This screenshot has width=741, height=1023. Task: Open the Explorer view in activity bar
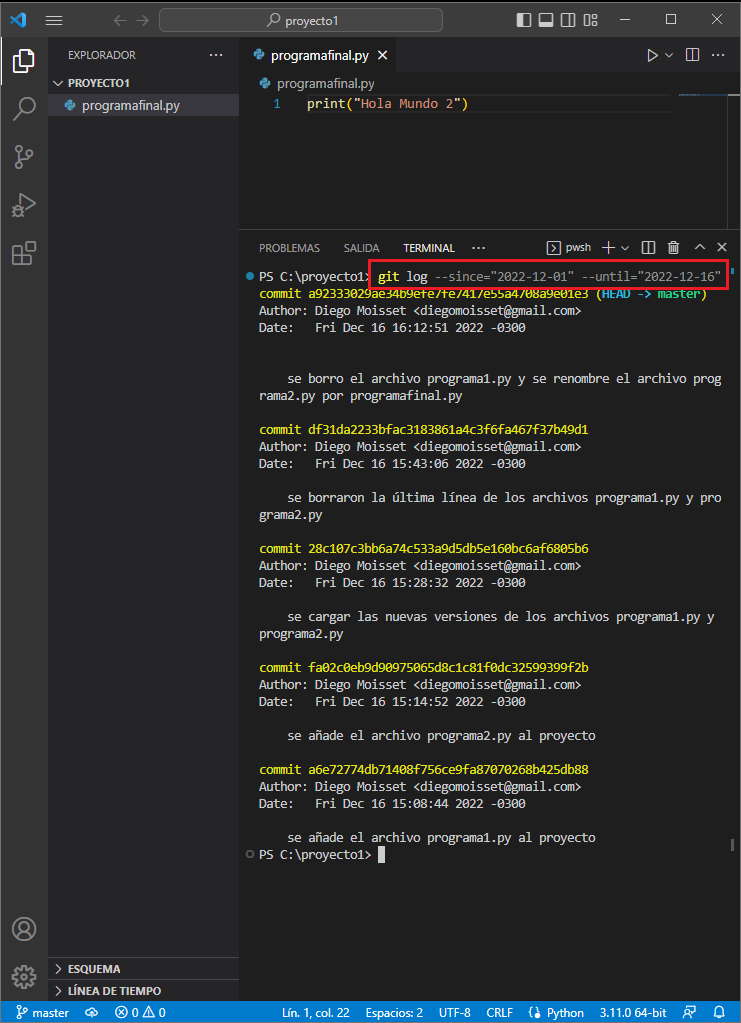pyautogui.click(x=23, y=61)
